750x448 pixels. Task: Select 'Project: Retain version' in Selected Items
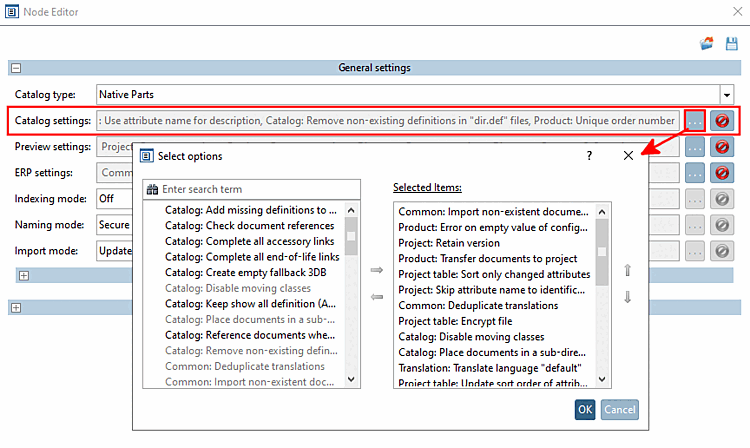[x=448, y=243]
